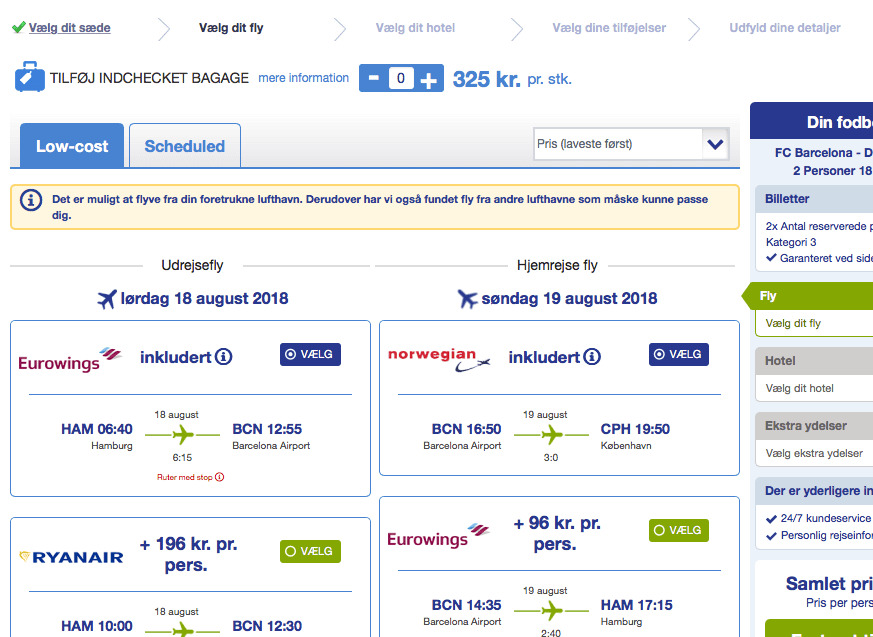The width and height of the screenshot is (873, 637).
Task: Click the info icon in yellow notice
Action: click(31, 200)
